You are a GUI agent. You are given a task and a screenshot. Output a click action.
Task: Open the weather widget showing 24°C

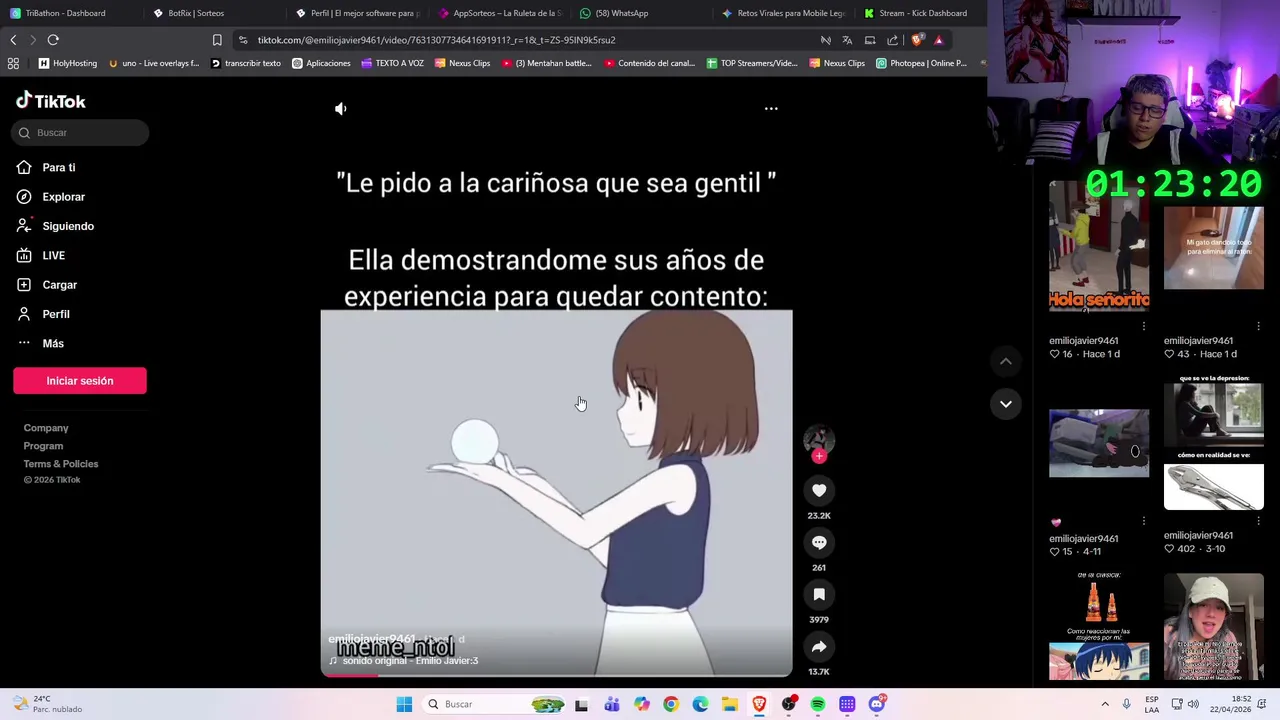pos(45,704)
